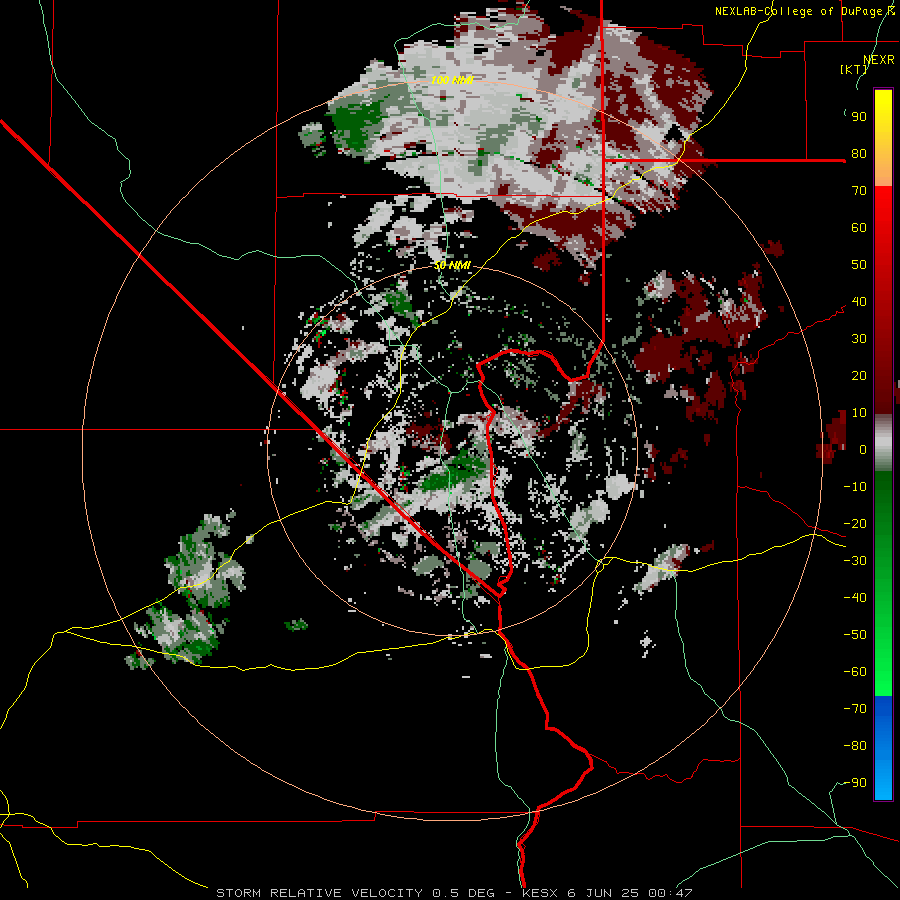Click the 30 value on the velocity scale

tap(859, 339)
